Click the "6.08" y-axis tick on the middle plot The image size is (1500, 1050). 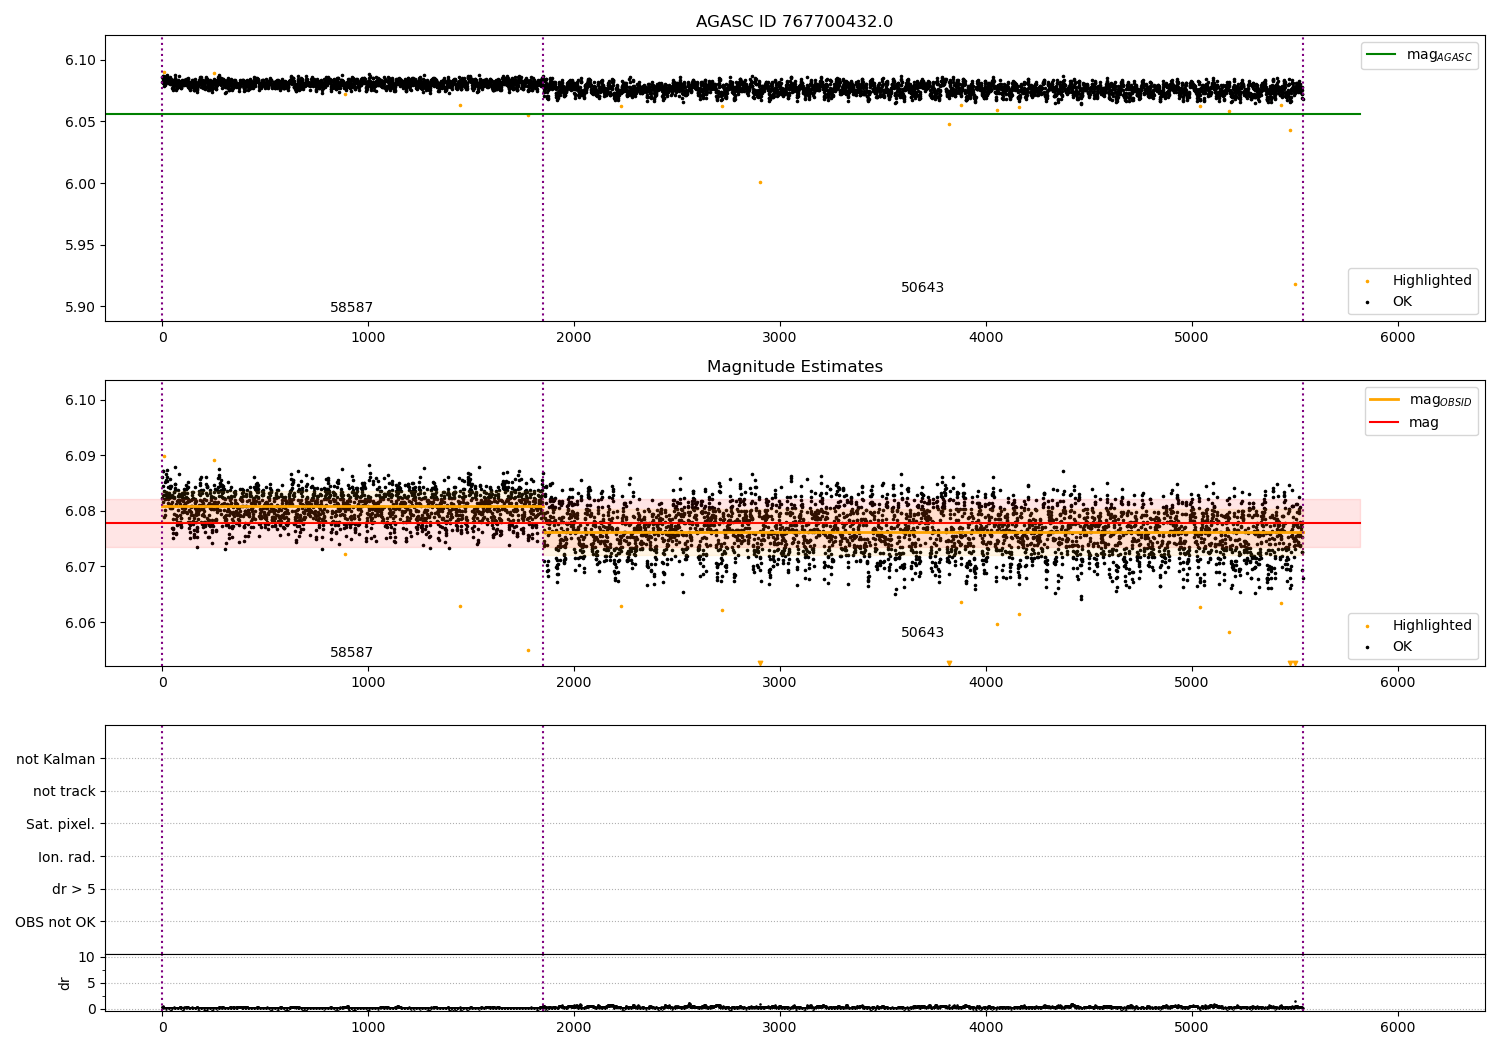coord(81,512)
